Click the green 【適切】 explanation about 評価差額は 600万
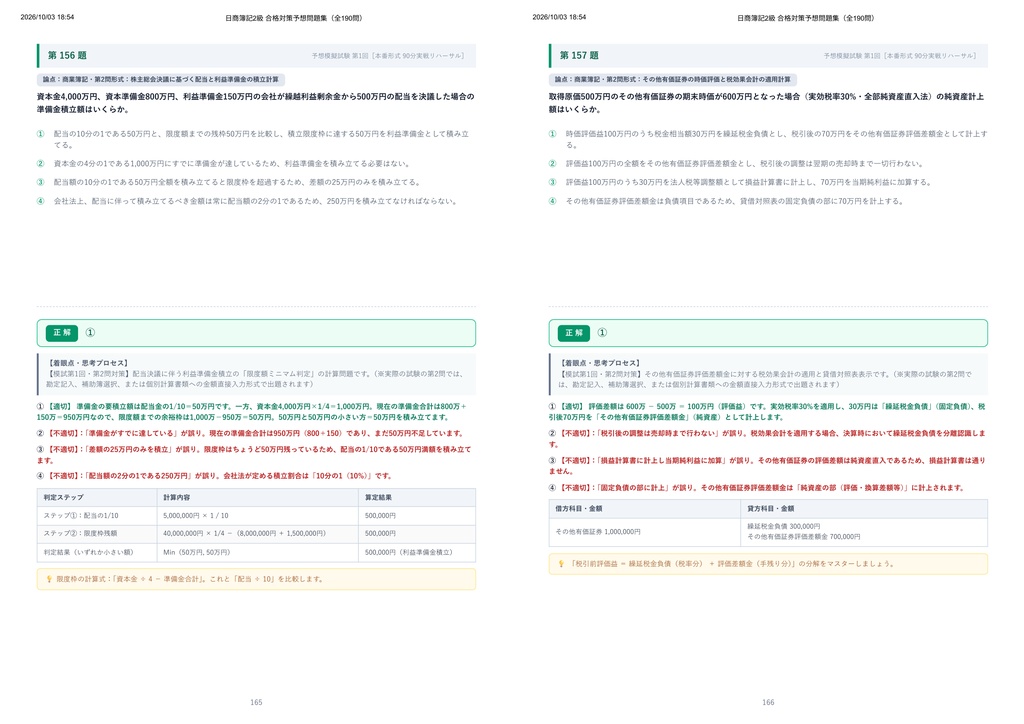Viewport: 1024px width, 724px height. coord(767,412)
